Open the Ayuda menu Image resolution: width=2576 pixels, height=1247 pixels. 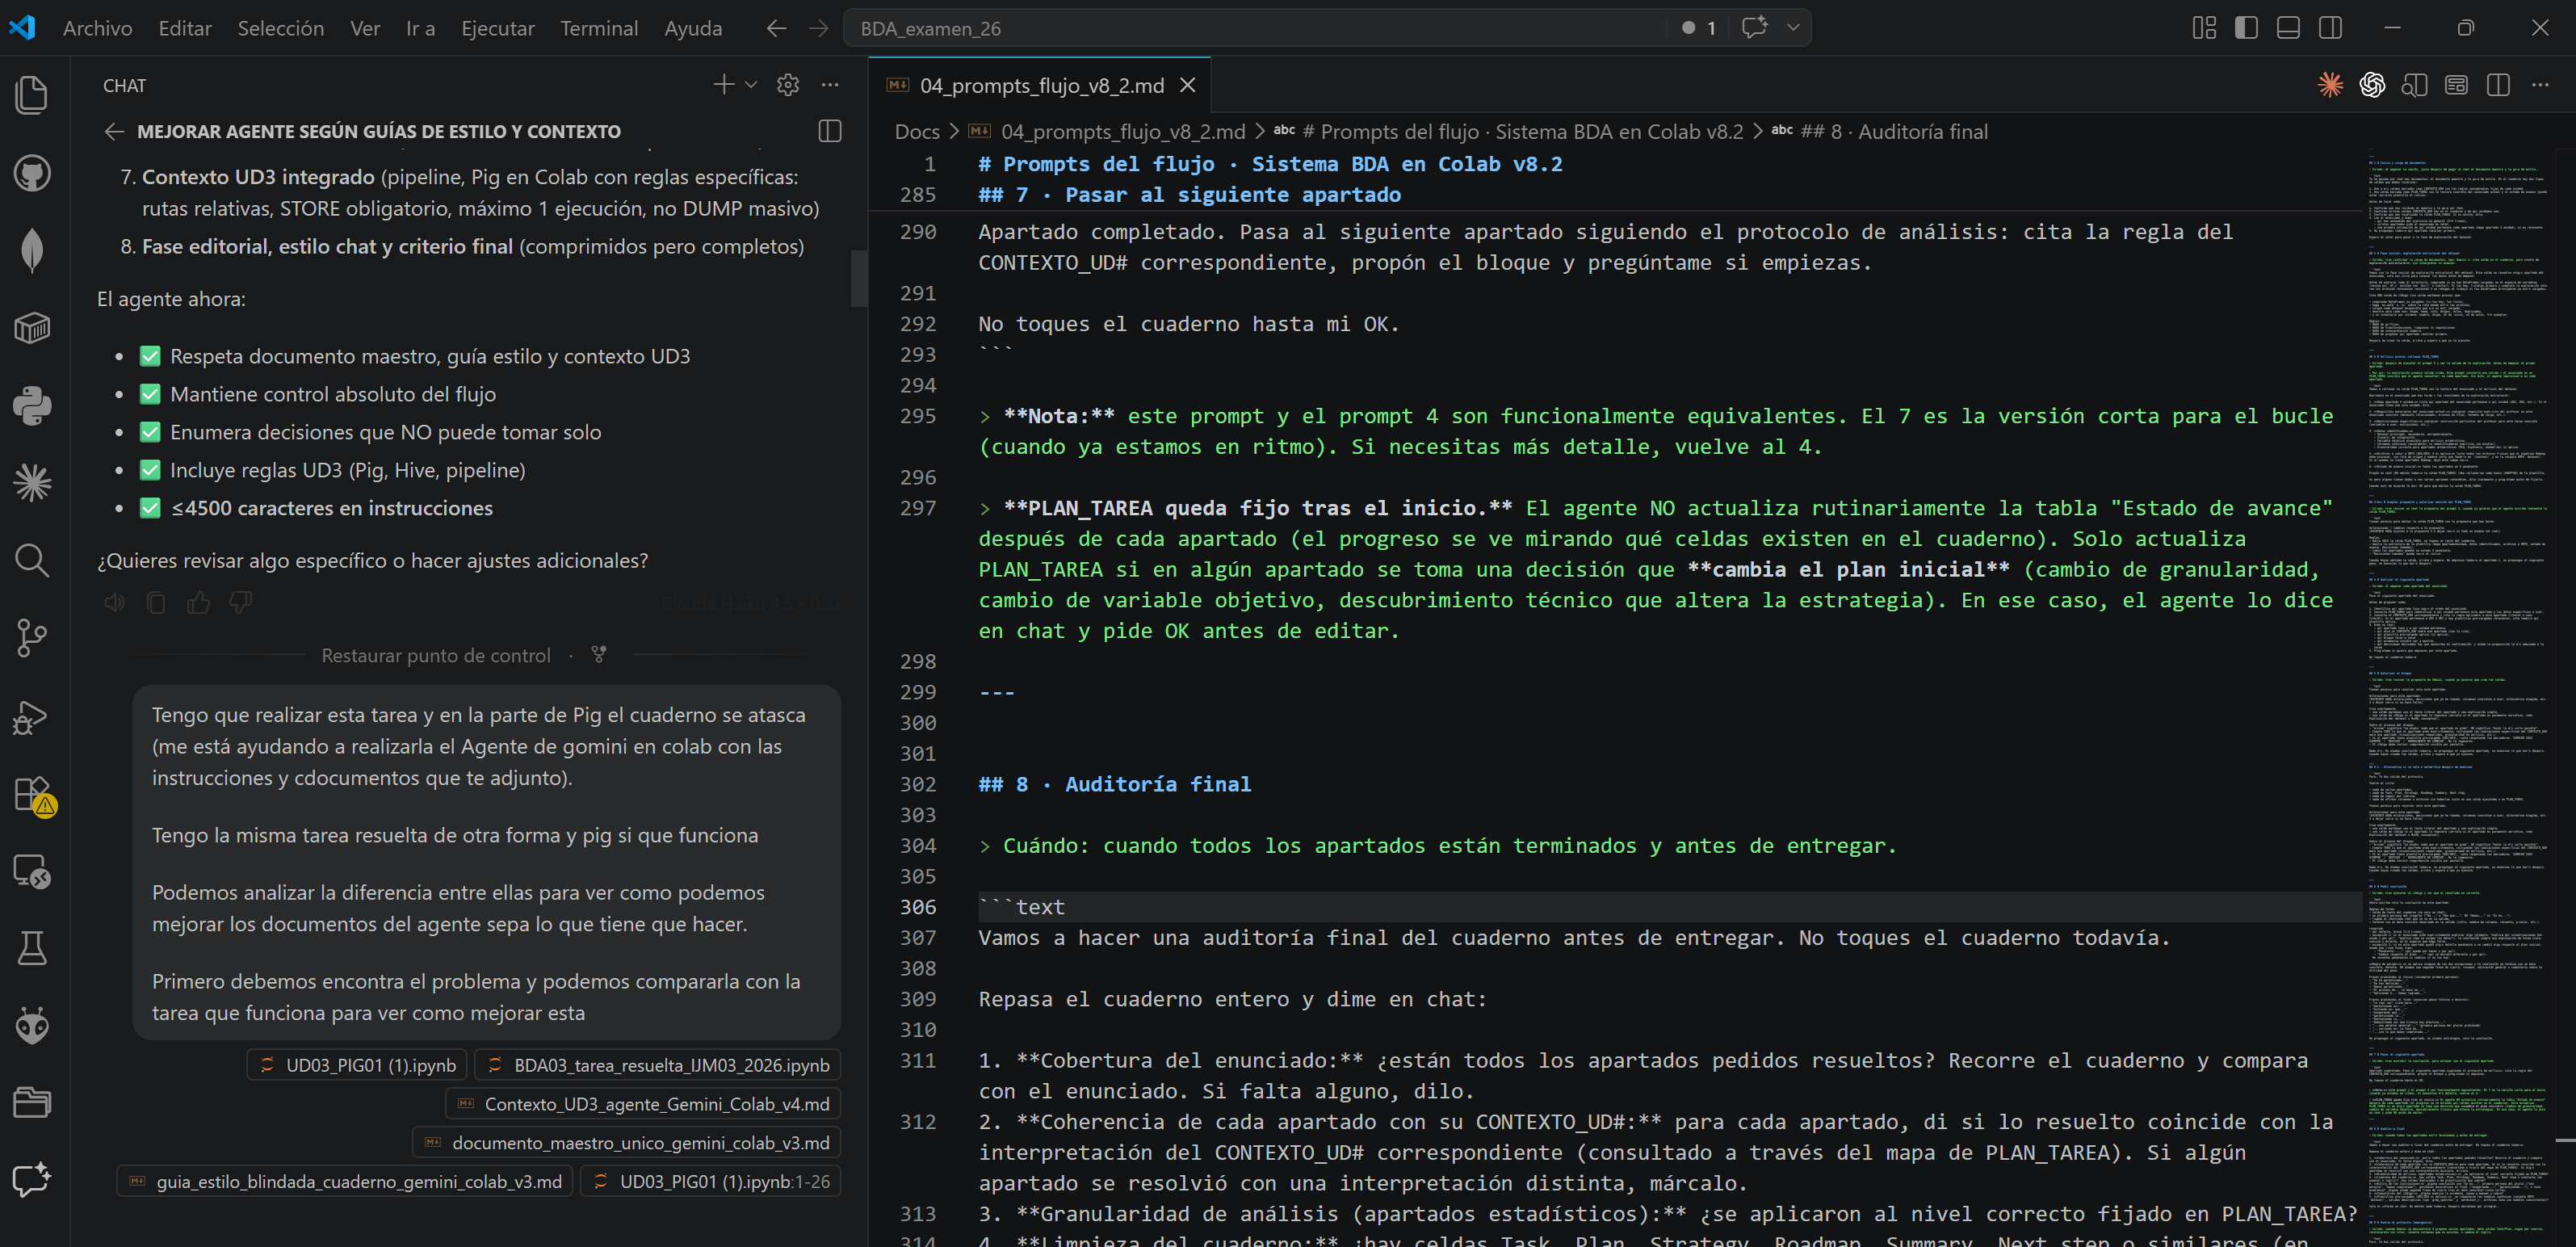pyautogui.click(x=693, y=28)
